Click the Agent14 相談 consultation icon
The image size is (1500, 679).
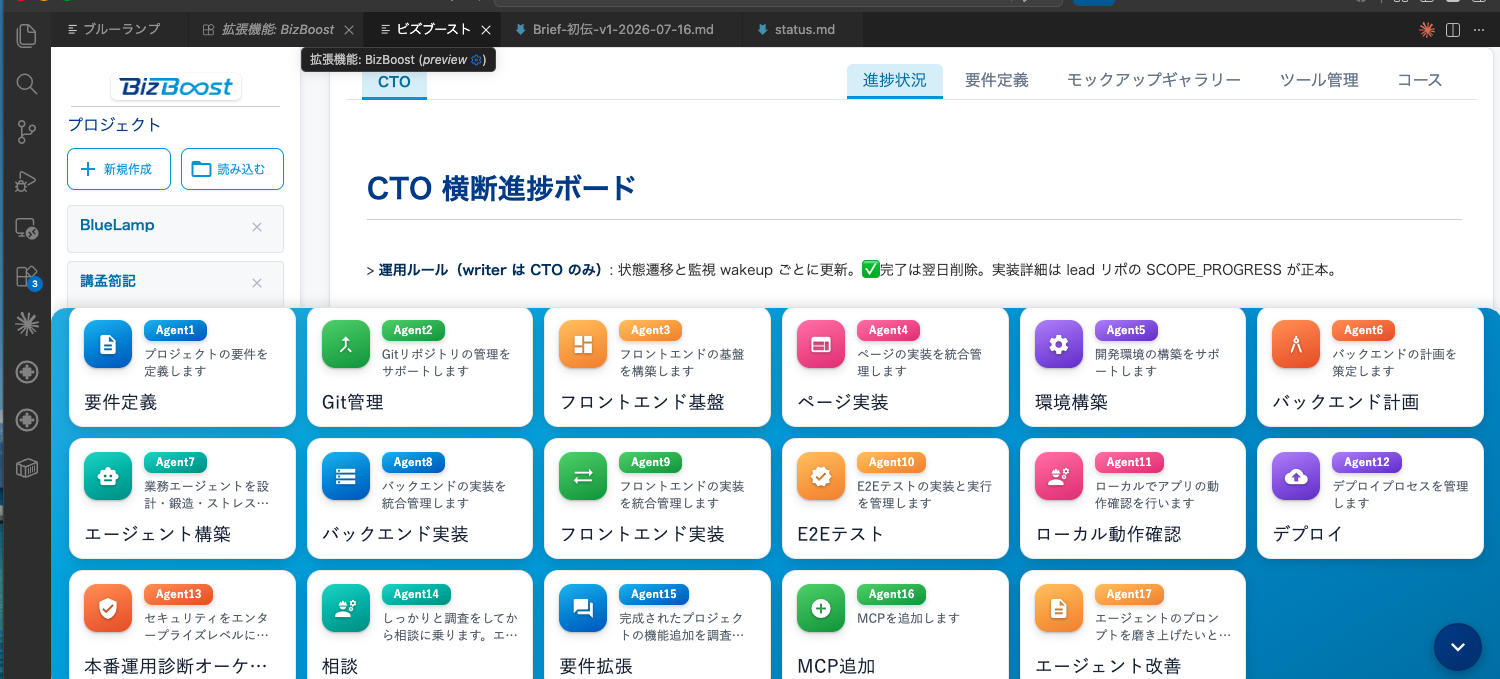(346, 608)
